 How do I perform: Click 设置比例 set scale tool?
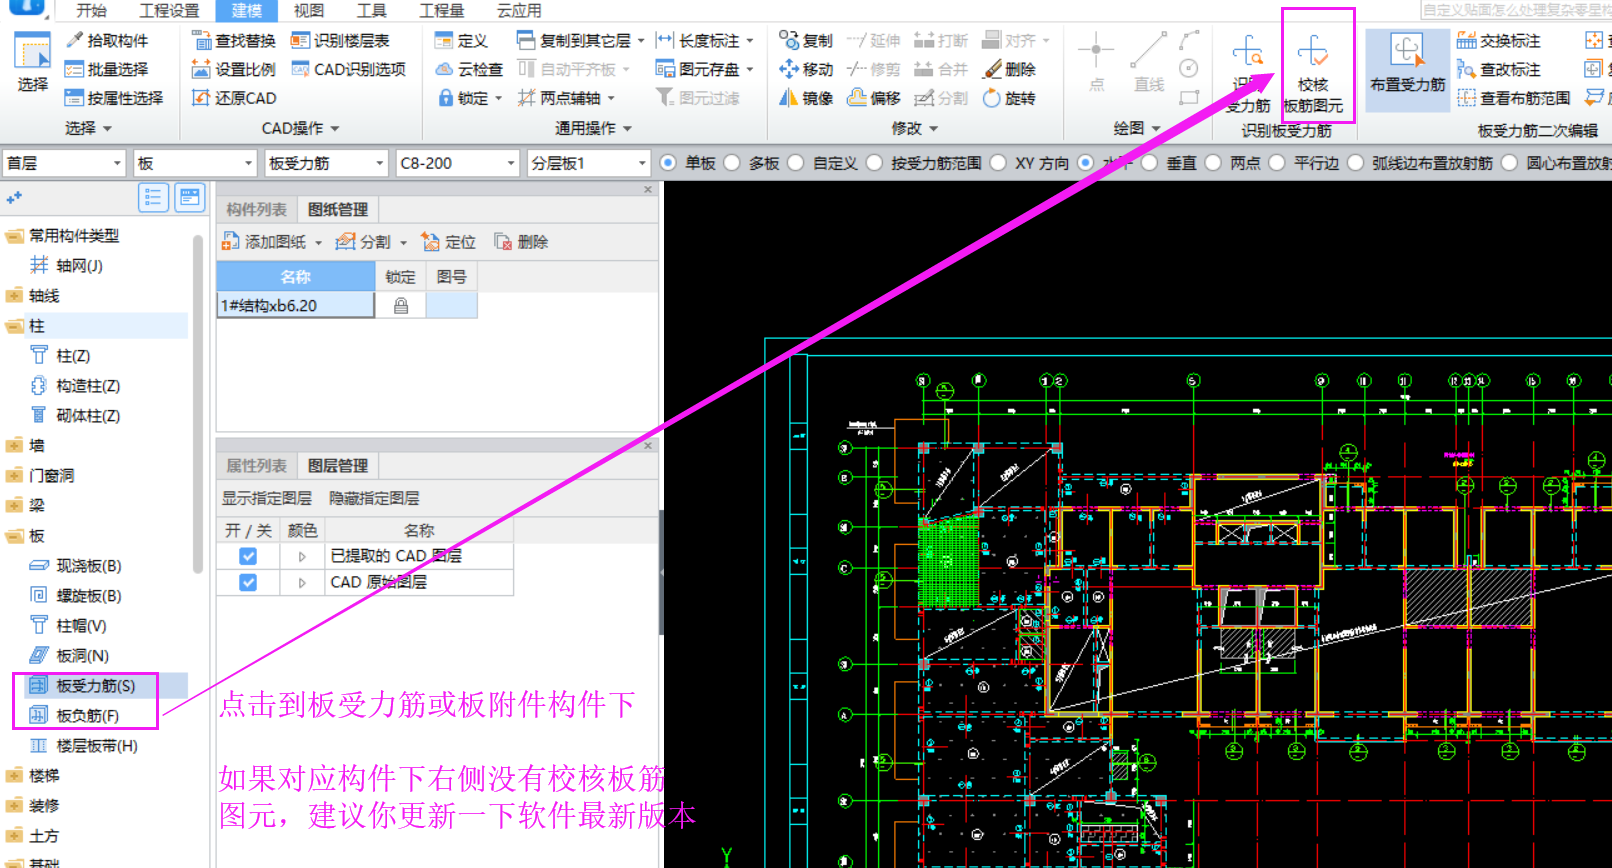pyautogui.click(x=234, y=69)
